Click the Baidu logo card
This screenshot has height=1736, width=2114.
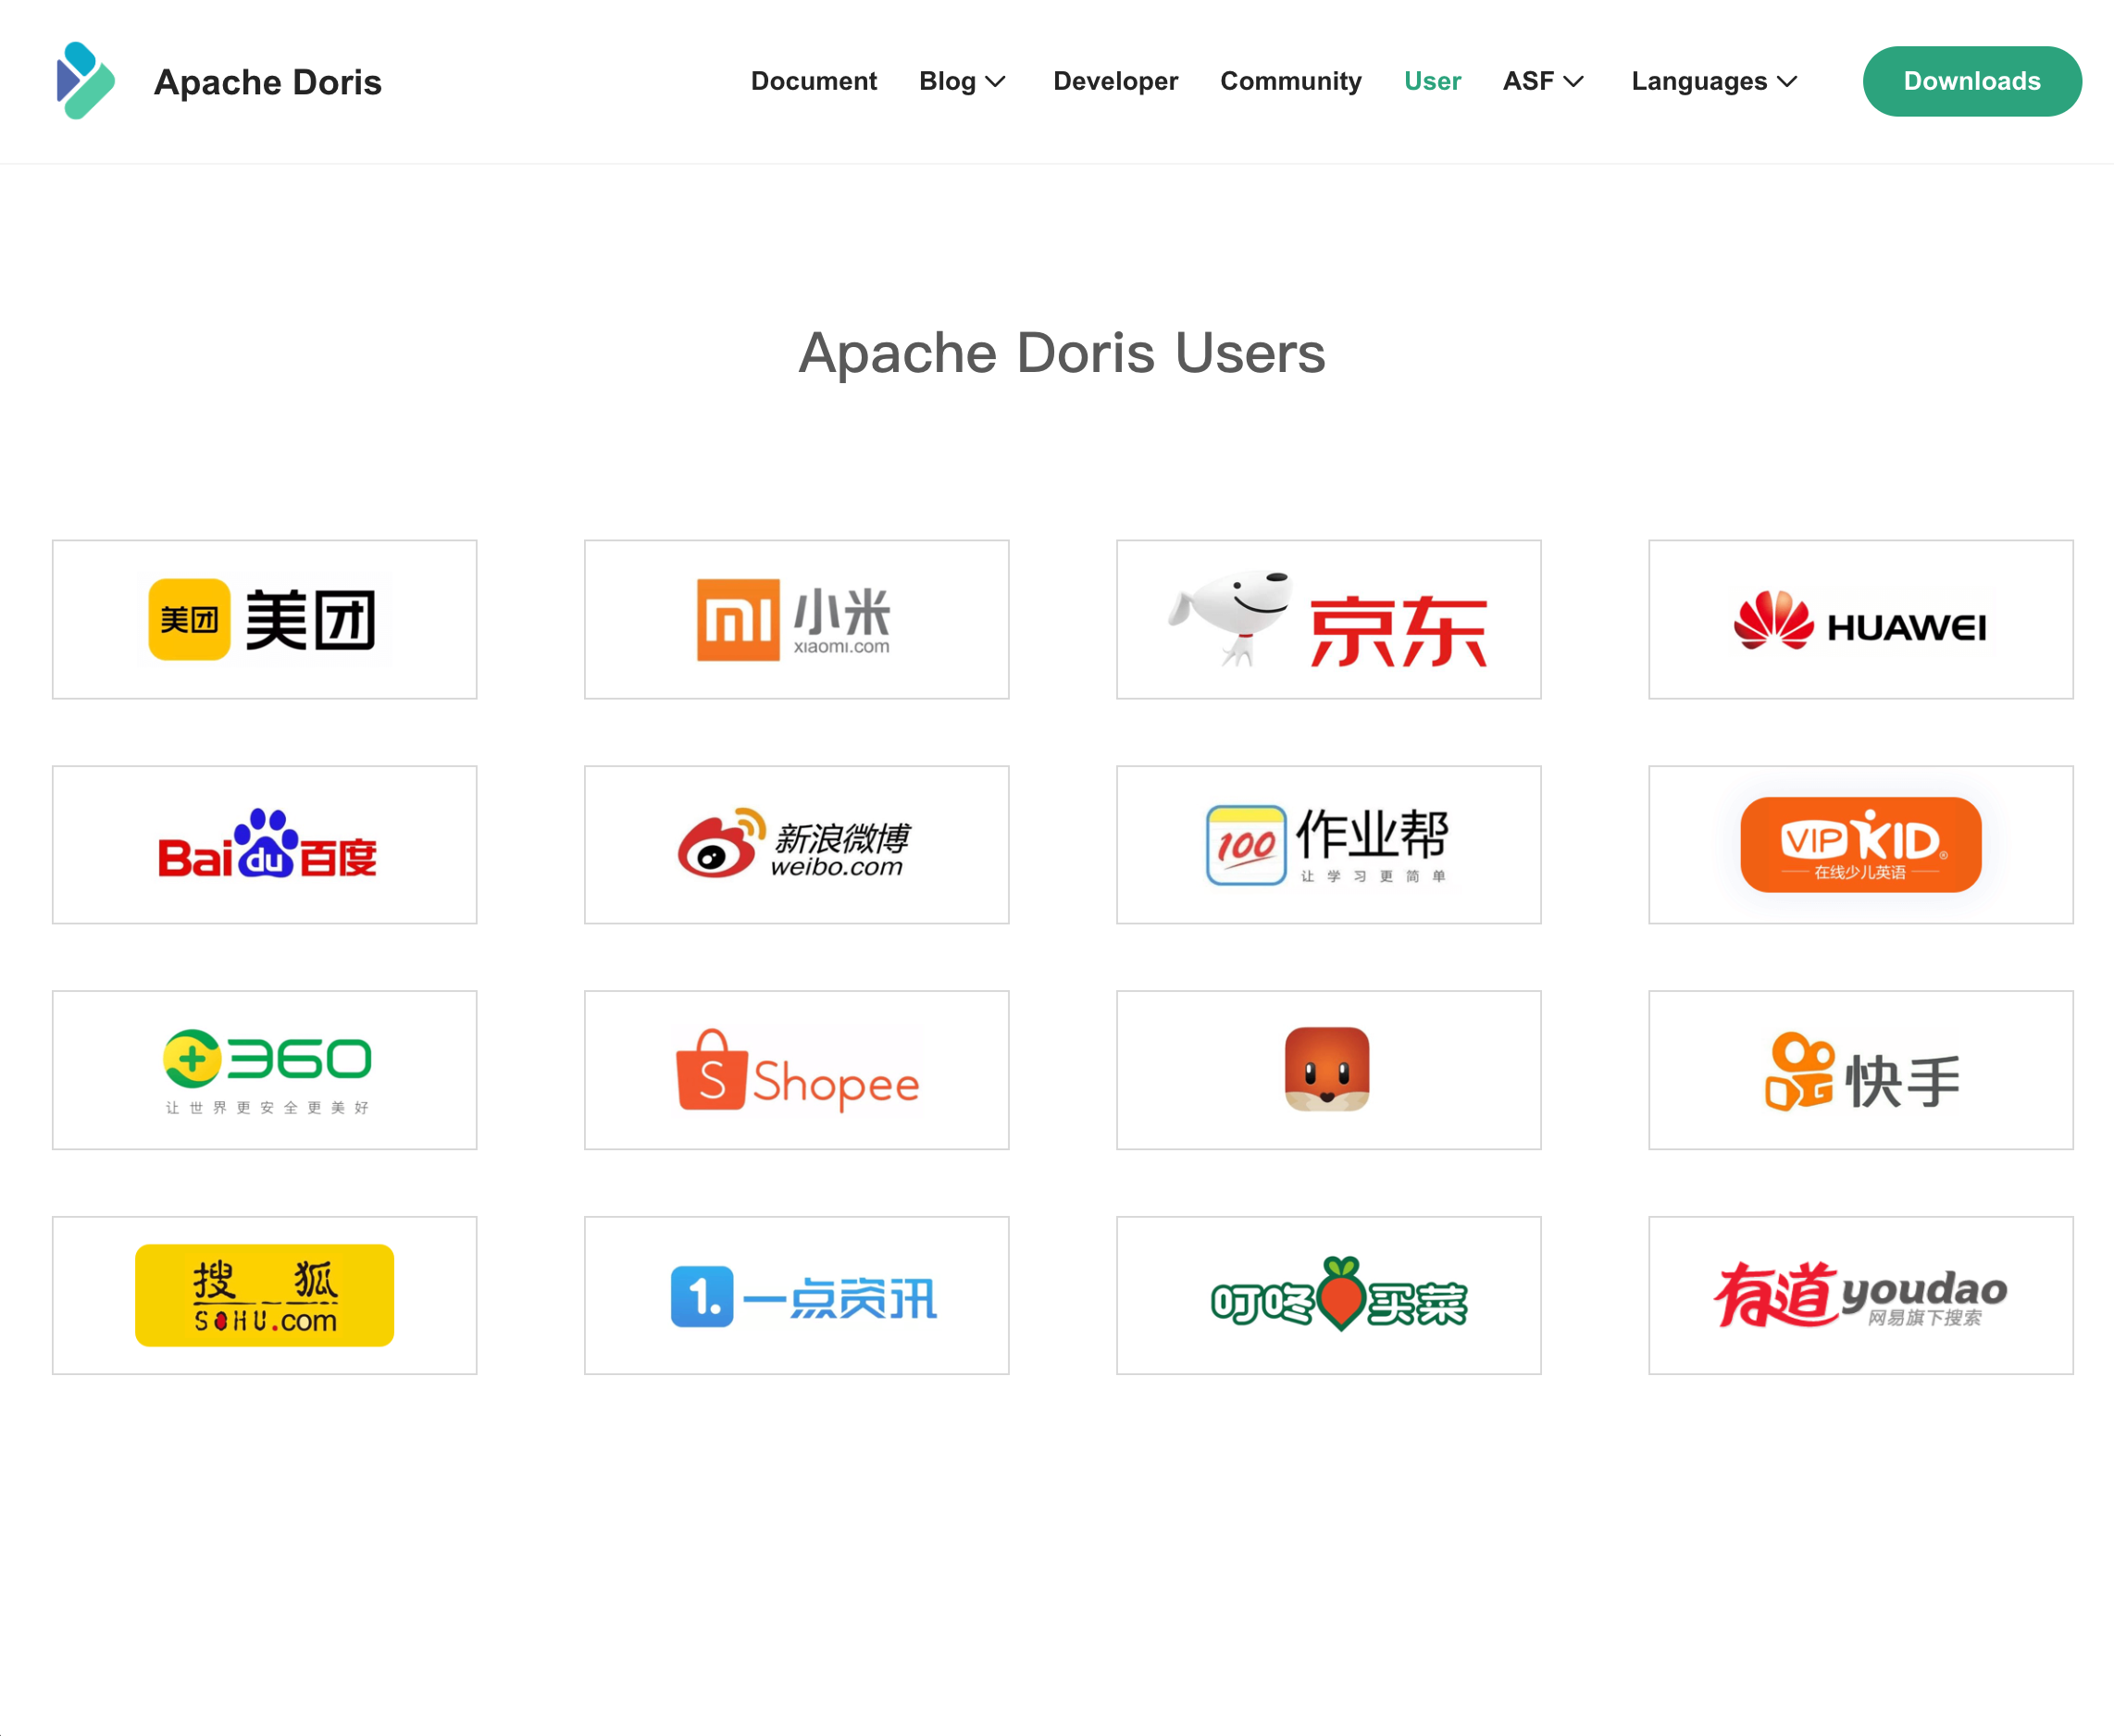(264, 845)
